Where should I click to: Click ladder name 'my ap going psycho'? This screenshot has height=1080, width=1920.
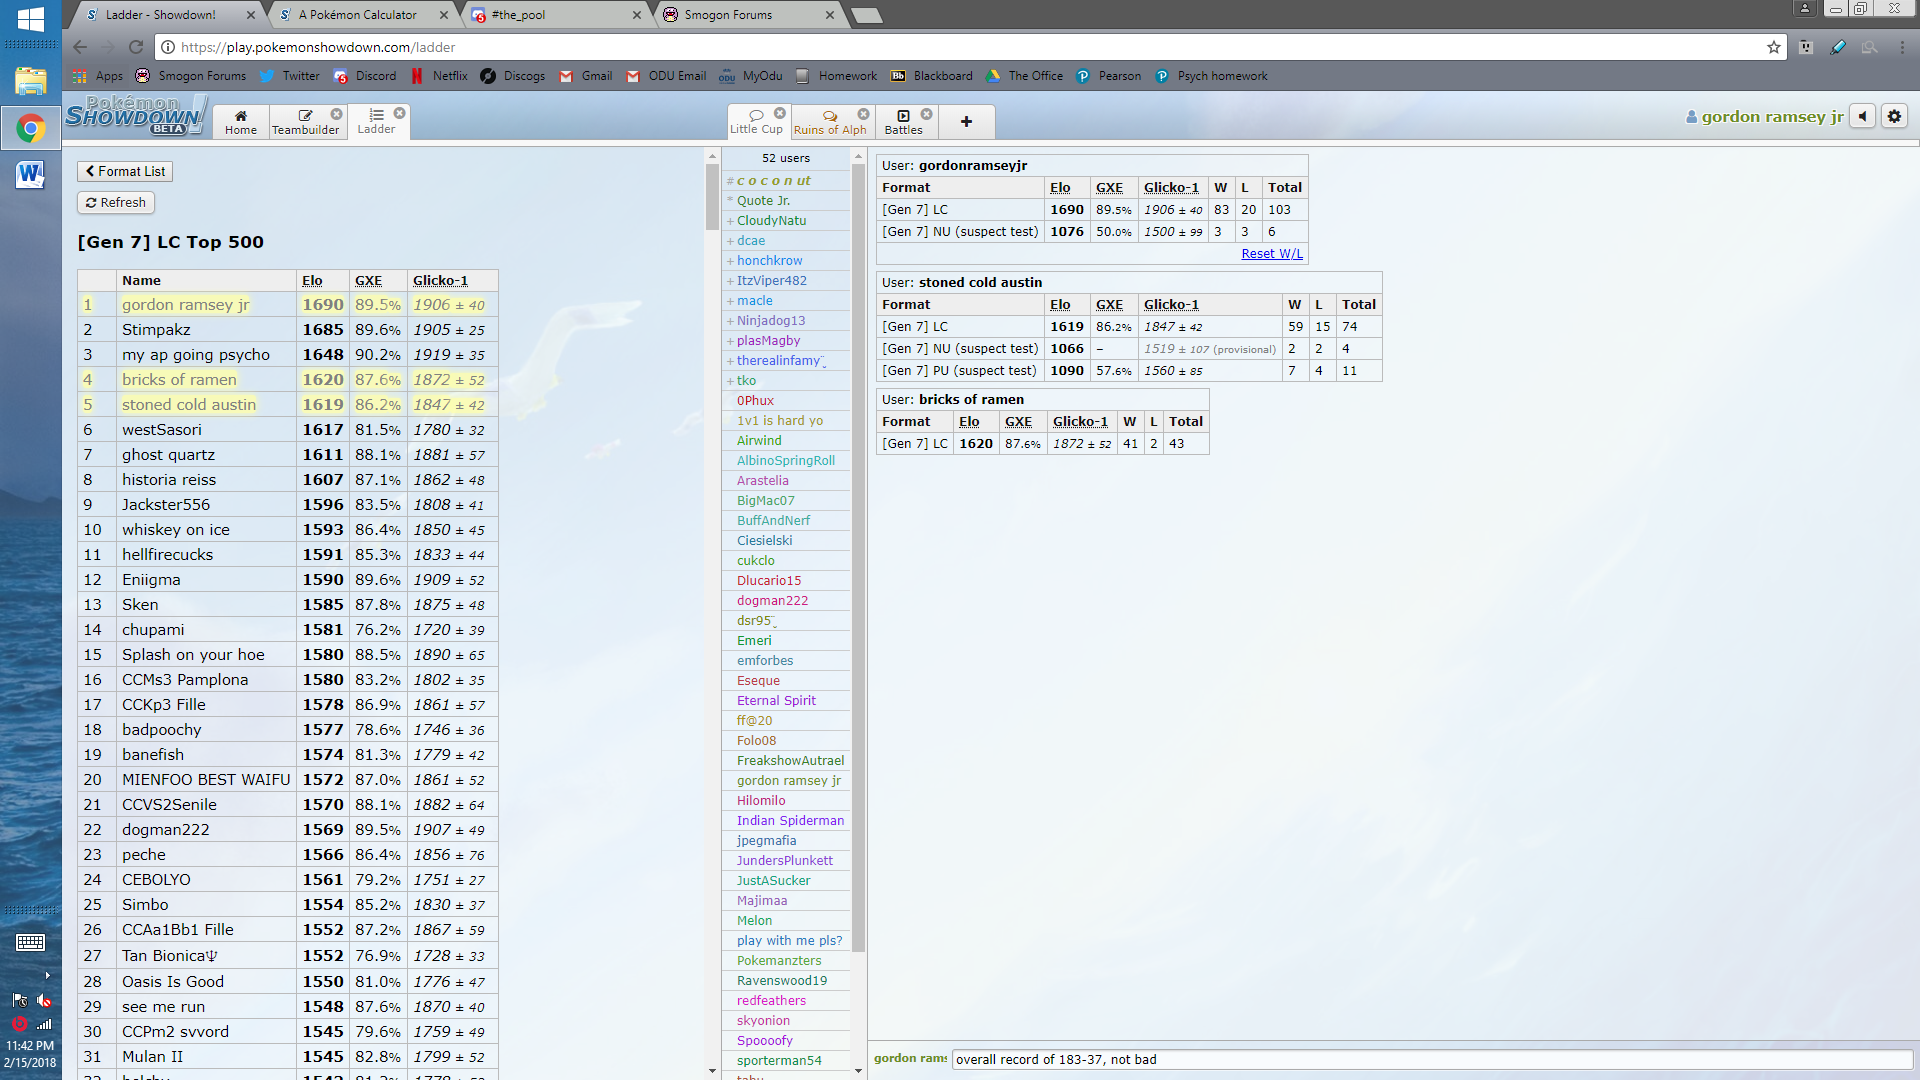(196, 355)
